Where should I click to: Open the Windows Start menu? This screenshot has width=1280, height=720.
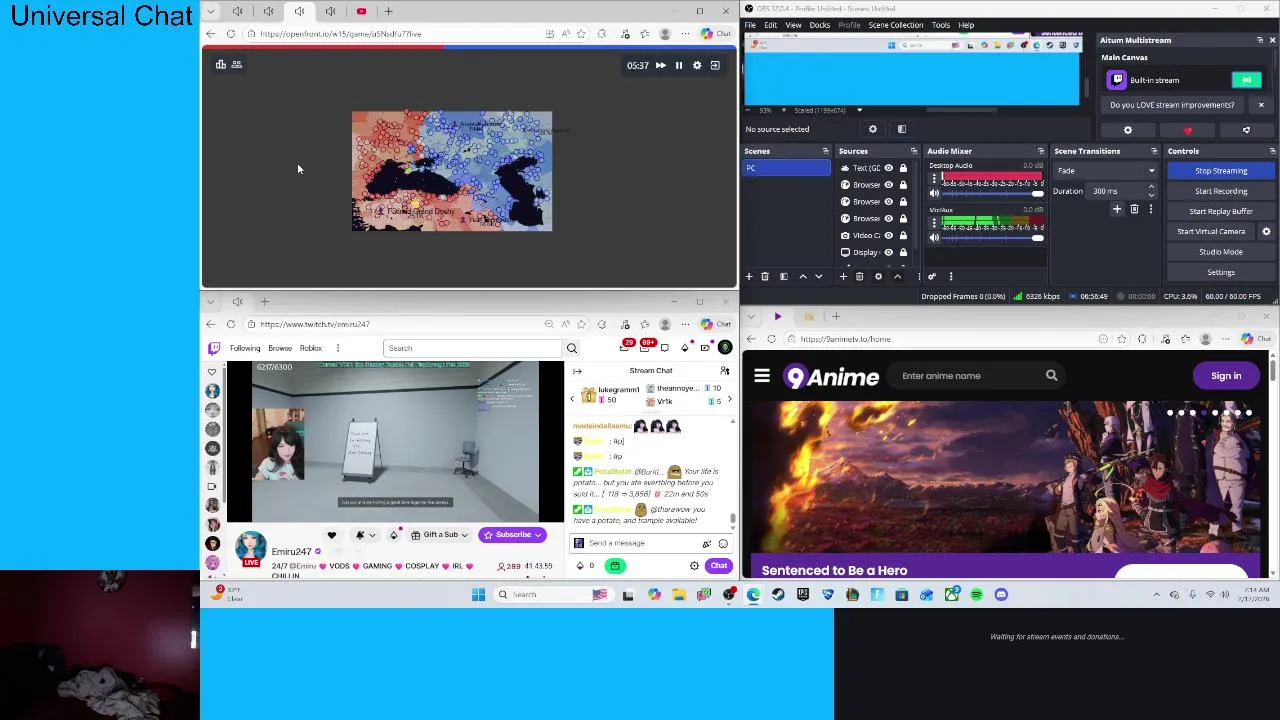point(478,595)
